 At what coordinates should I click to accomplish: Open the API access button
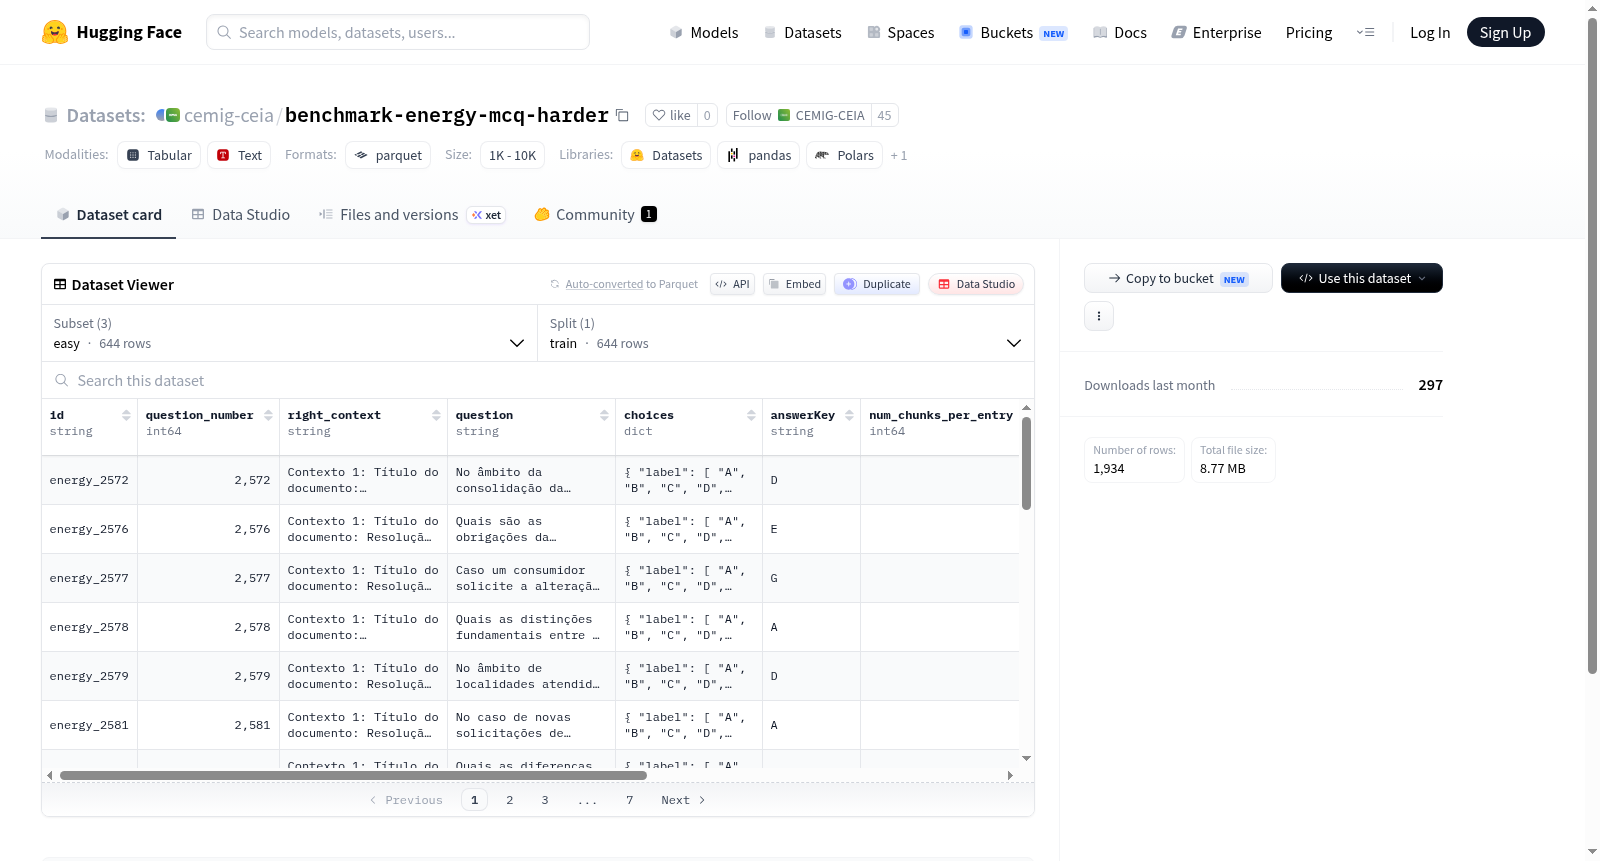click(x=732, y=284)
